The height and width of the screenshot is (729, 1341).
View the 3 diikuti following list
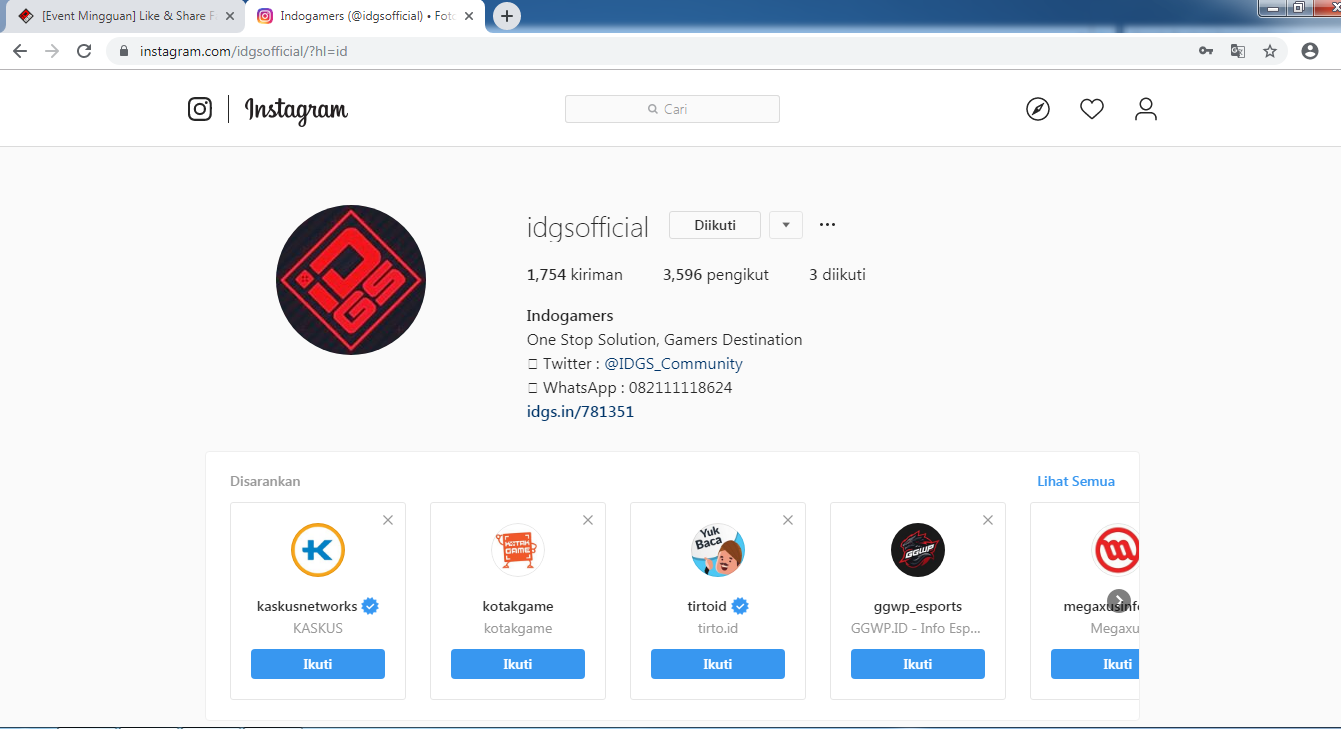coord(837,275)
